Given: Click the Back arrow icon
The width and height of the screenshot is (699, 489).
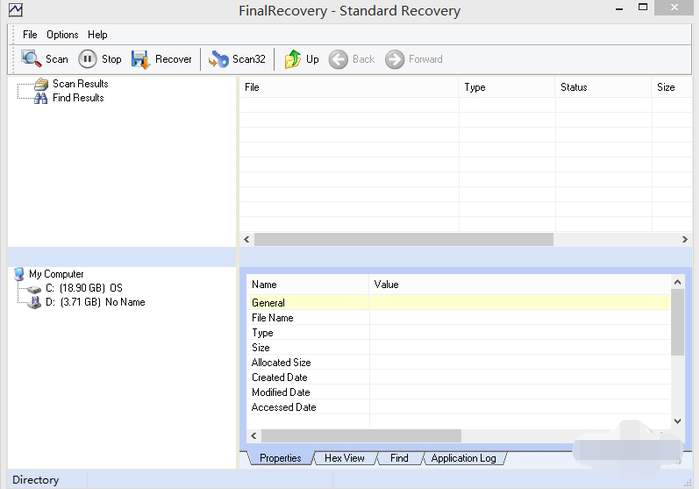Looking at the screenshot, I should pos(338,59).
